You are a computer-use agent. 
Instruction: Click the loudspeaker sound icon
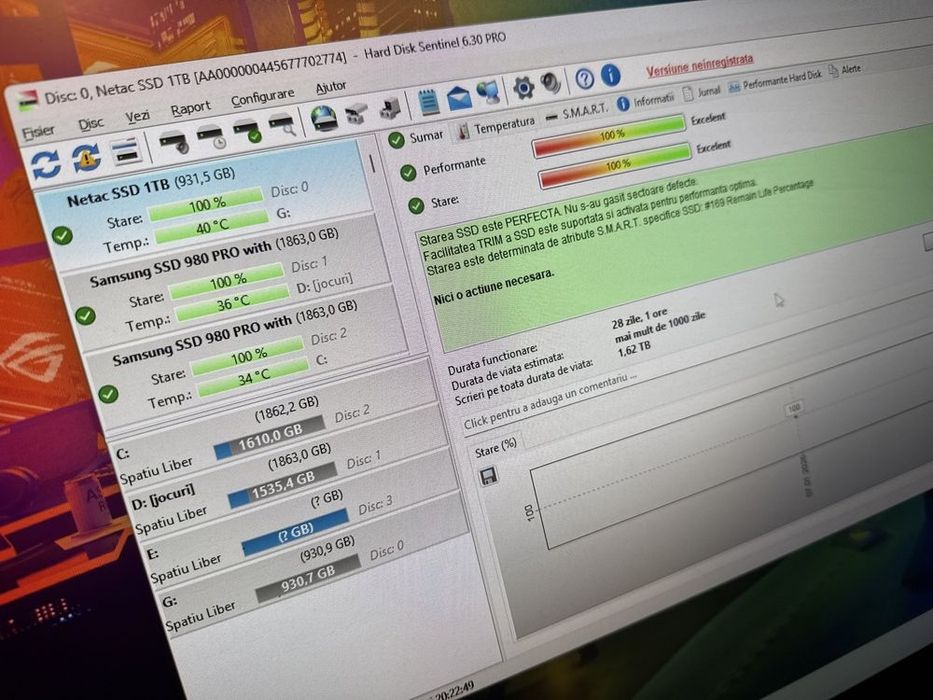(551, 83)
